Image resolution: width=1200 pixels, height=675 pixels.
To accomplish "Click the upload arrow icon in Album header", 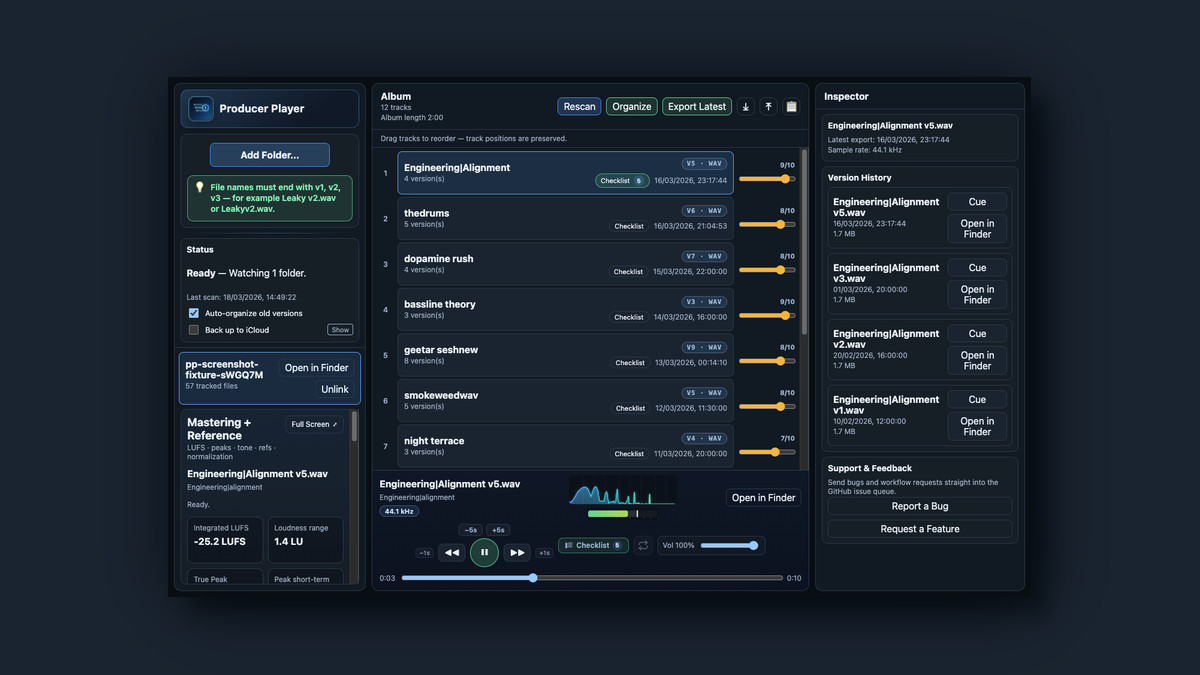I will click(x=769, y=107).
